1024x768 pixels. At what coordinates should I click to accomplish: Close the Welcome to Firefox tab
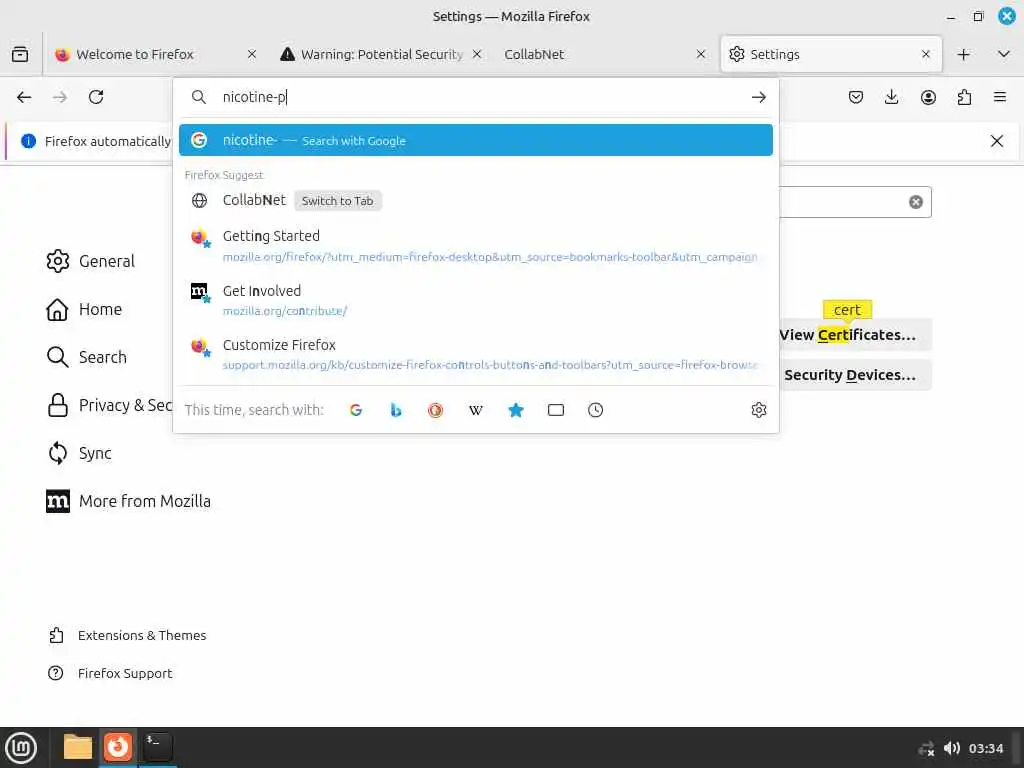pos(251,54)
